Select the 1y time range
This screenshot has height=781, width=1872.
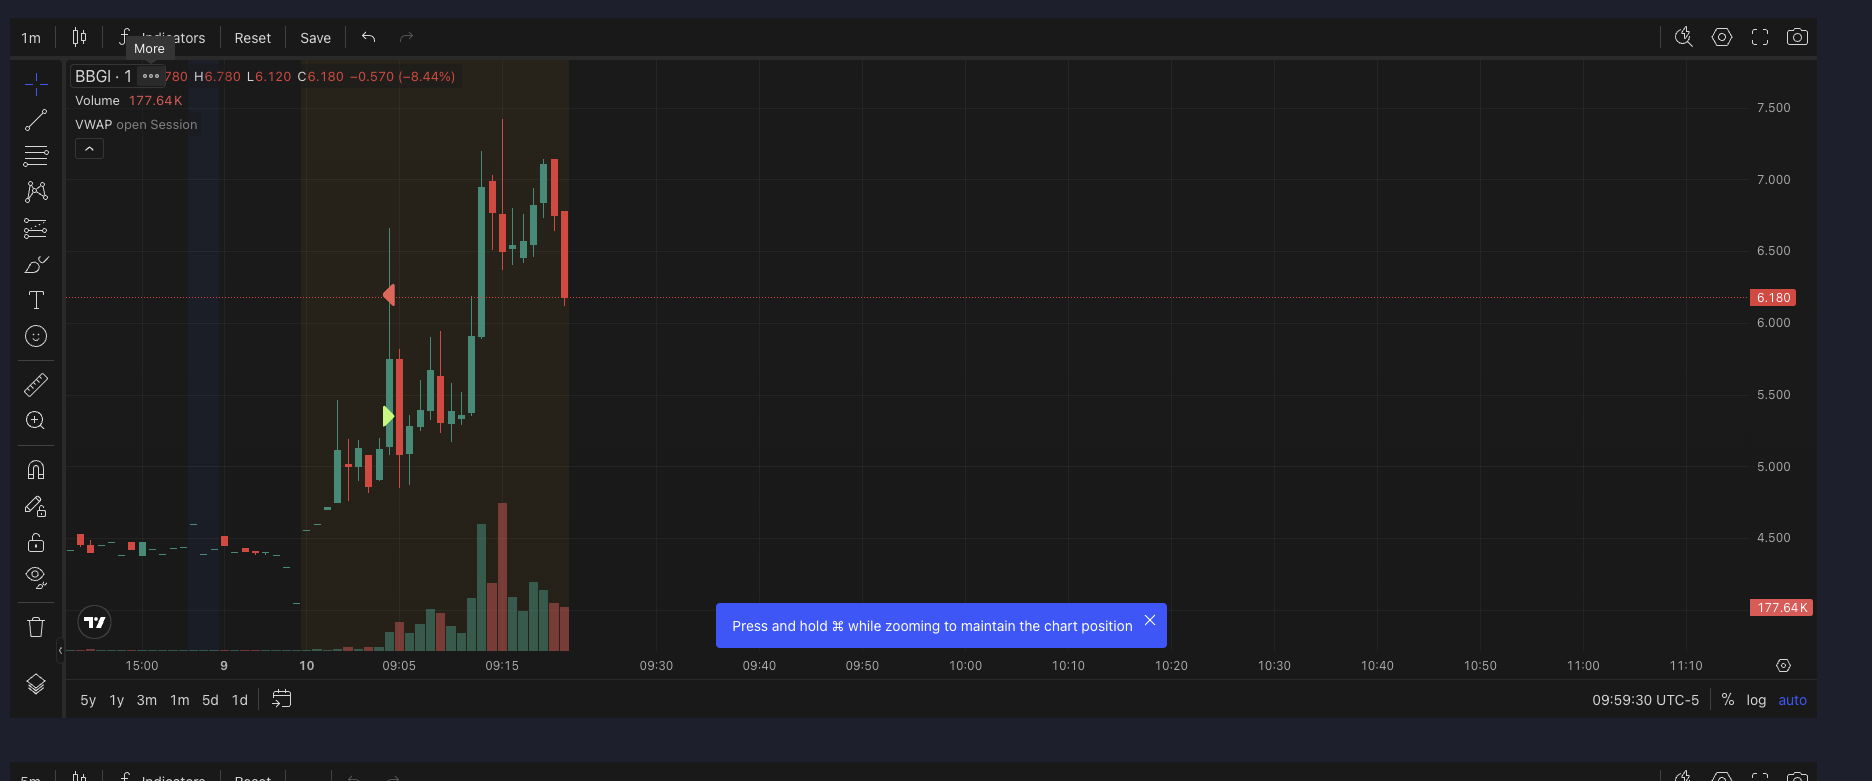(x=117, y=700)
